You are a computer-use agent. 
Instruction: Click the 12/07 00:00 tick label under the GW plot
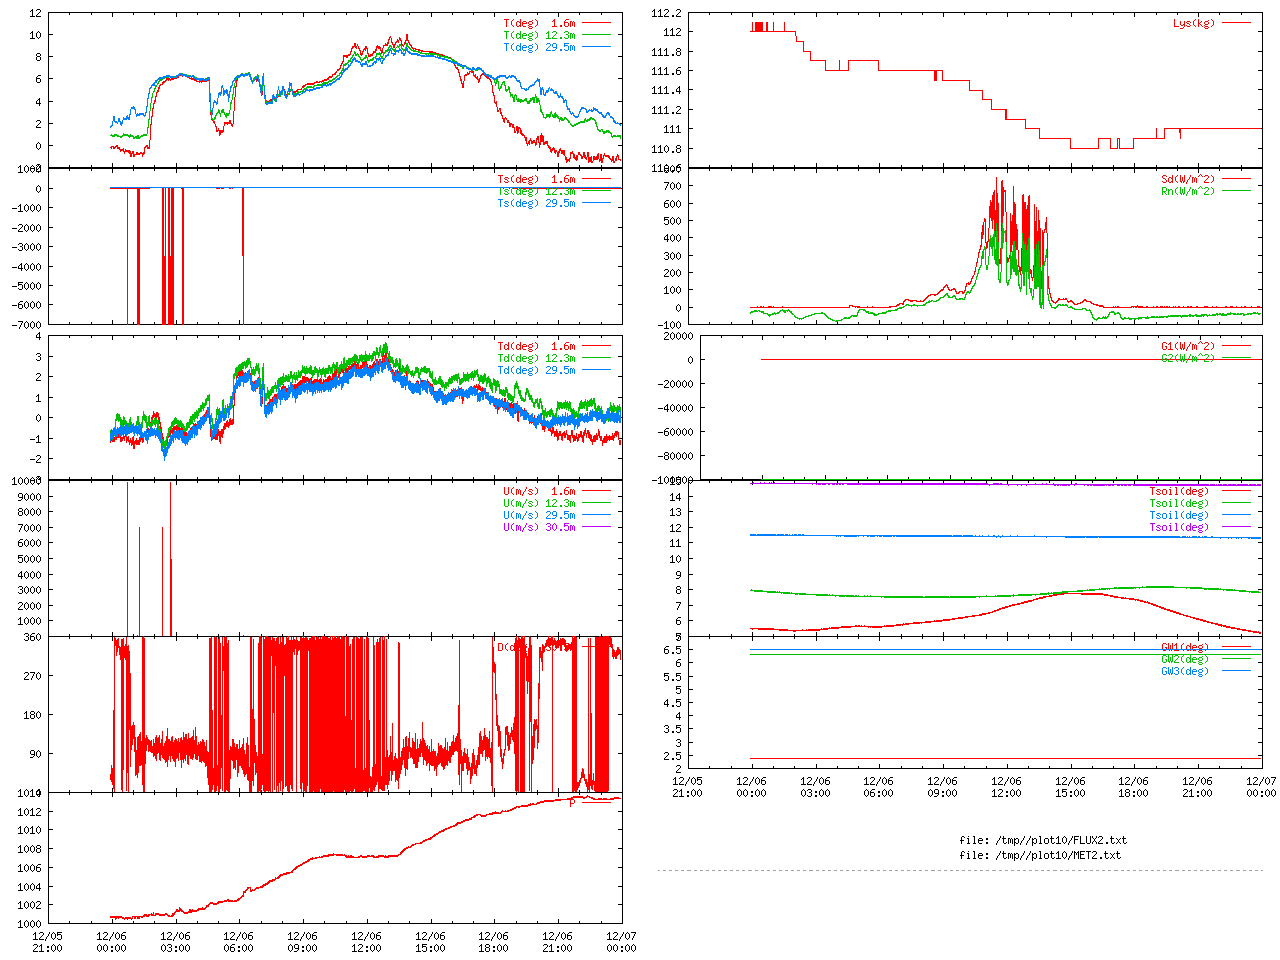[1261, 787]
